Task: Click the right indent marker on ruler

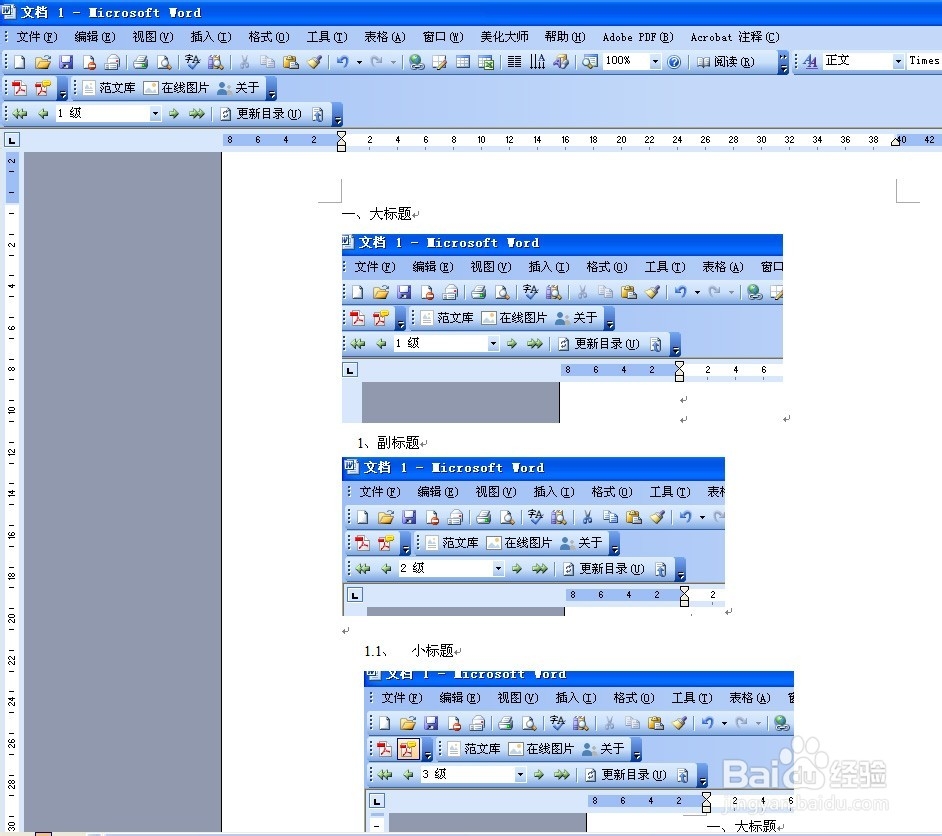Action: [x=896, y=141]
